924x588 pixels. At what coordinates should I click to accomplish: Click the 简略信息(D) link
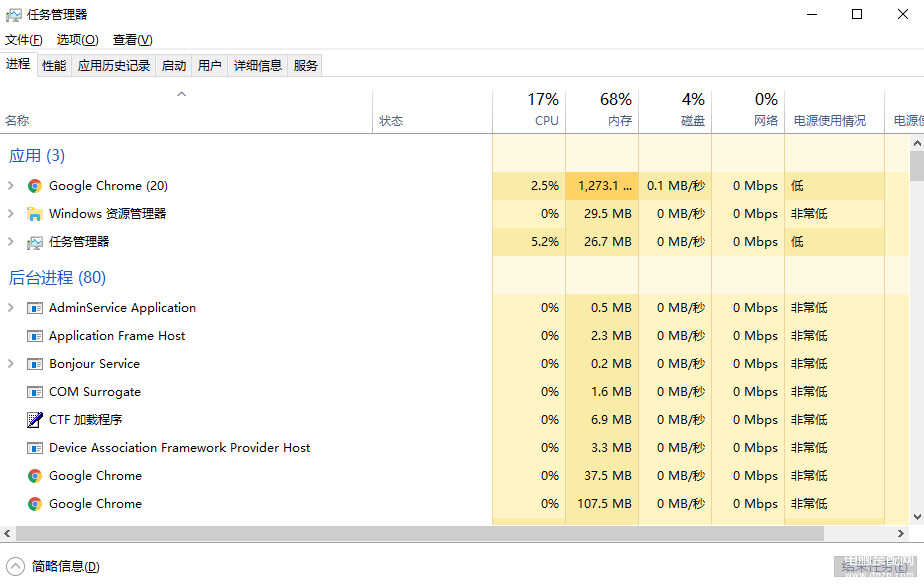pyautogui.click(x=65, y=567)
